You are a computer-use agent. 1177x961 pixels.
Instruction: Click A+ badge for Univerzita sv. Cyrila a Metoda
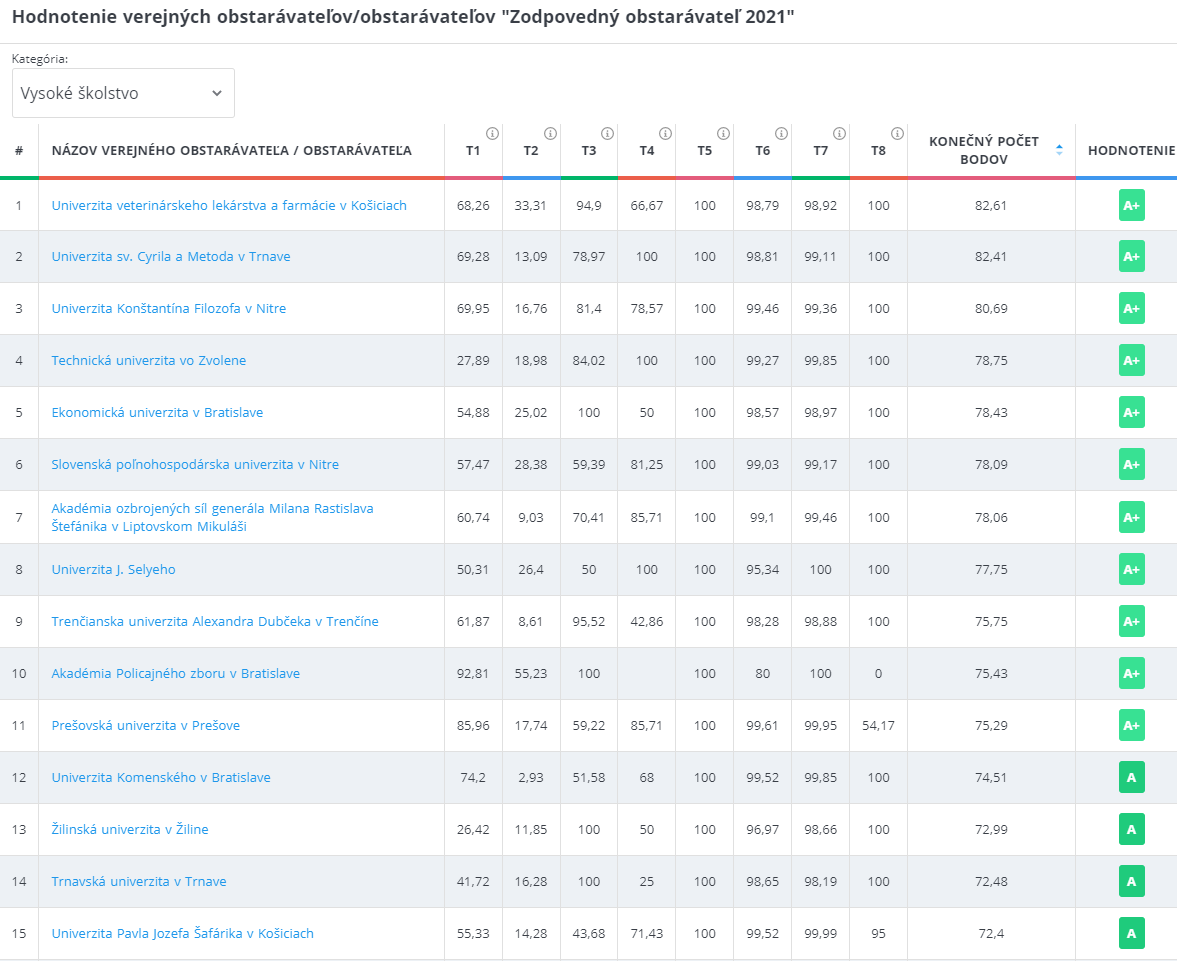click(1131, 256)
